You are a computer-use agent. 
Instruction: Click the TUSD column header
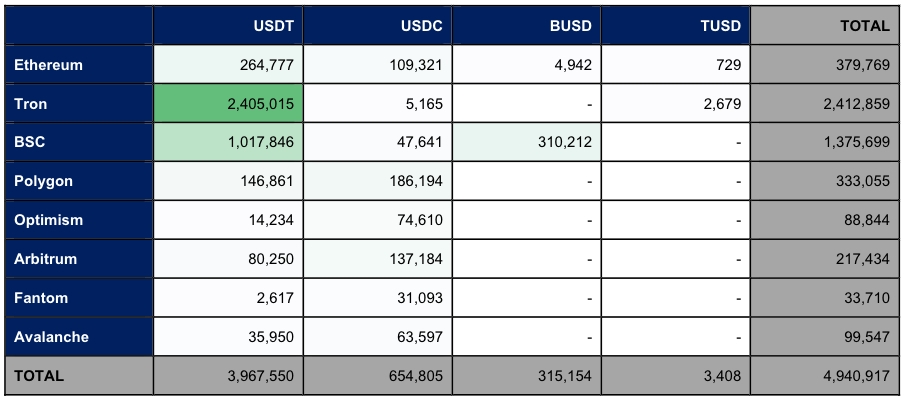coord(675,25)
